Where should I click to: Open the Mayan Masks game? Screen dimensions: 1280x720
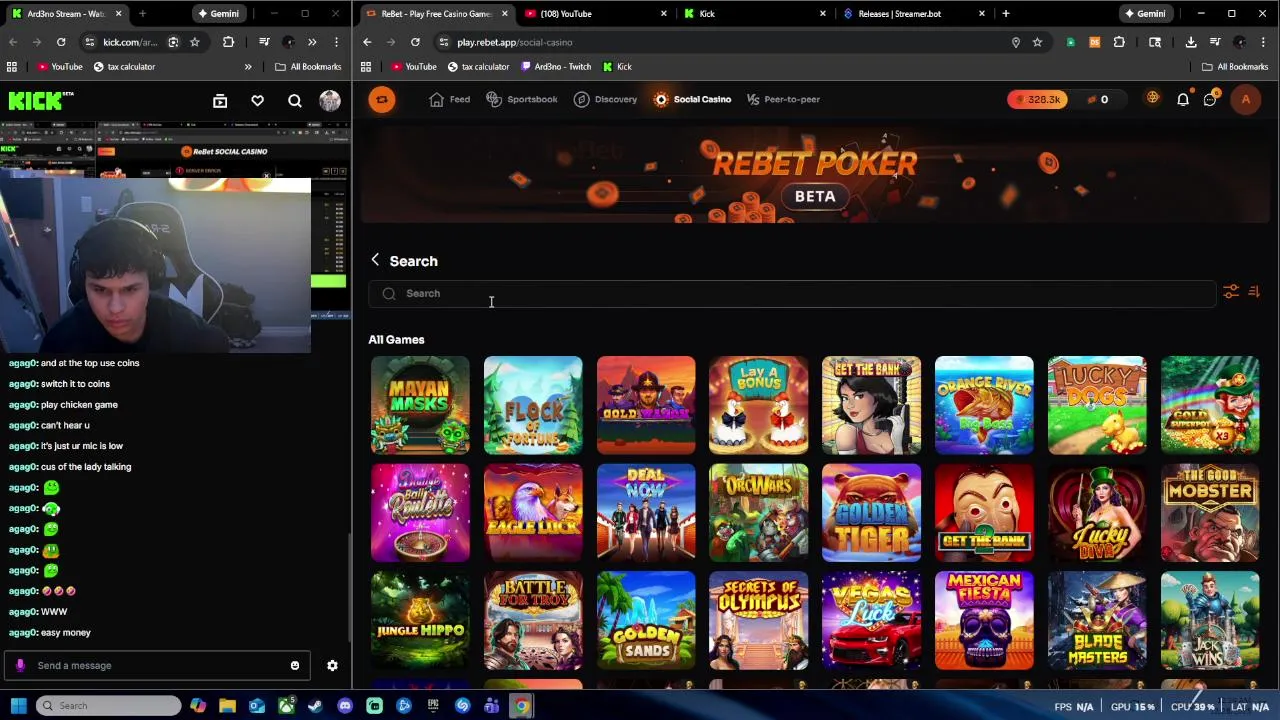tap(420, 405)
